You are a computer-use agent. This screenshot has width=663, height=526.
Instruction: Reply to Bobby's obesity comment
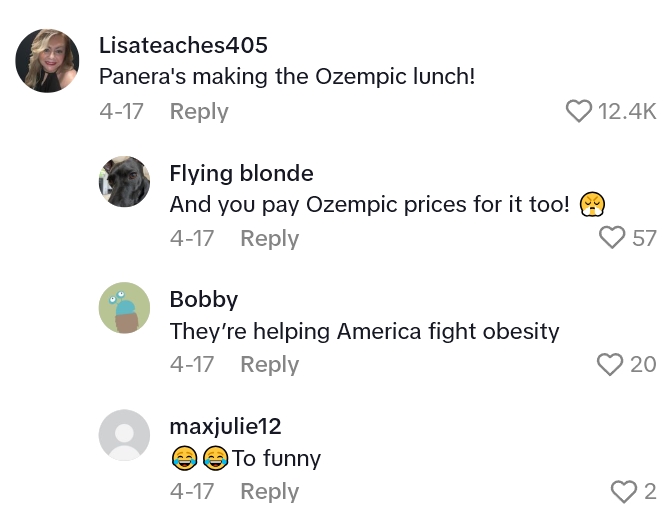[270, 365]
